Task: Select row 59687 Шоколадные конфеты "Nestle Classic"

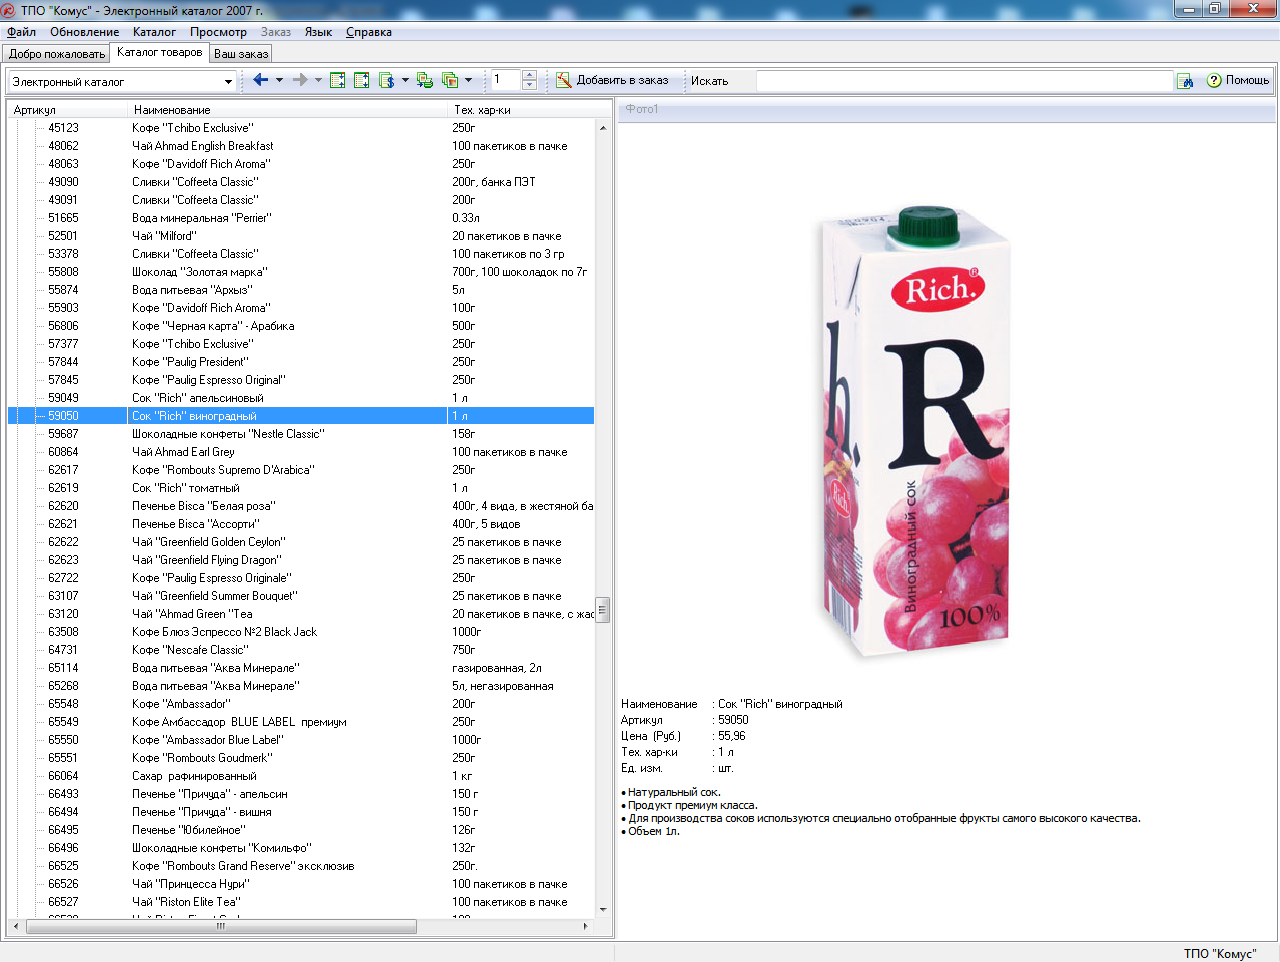Action: 301,434
